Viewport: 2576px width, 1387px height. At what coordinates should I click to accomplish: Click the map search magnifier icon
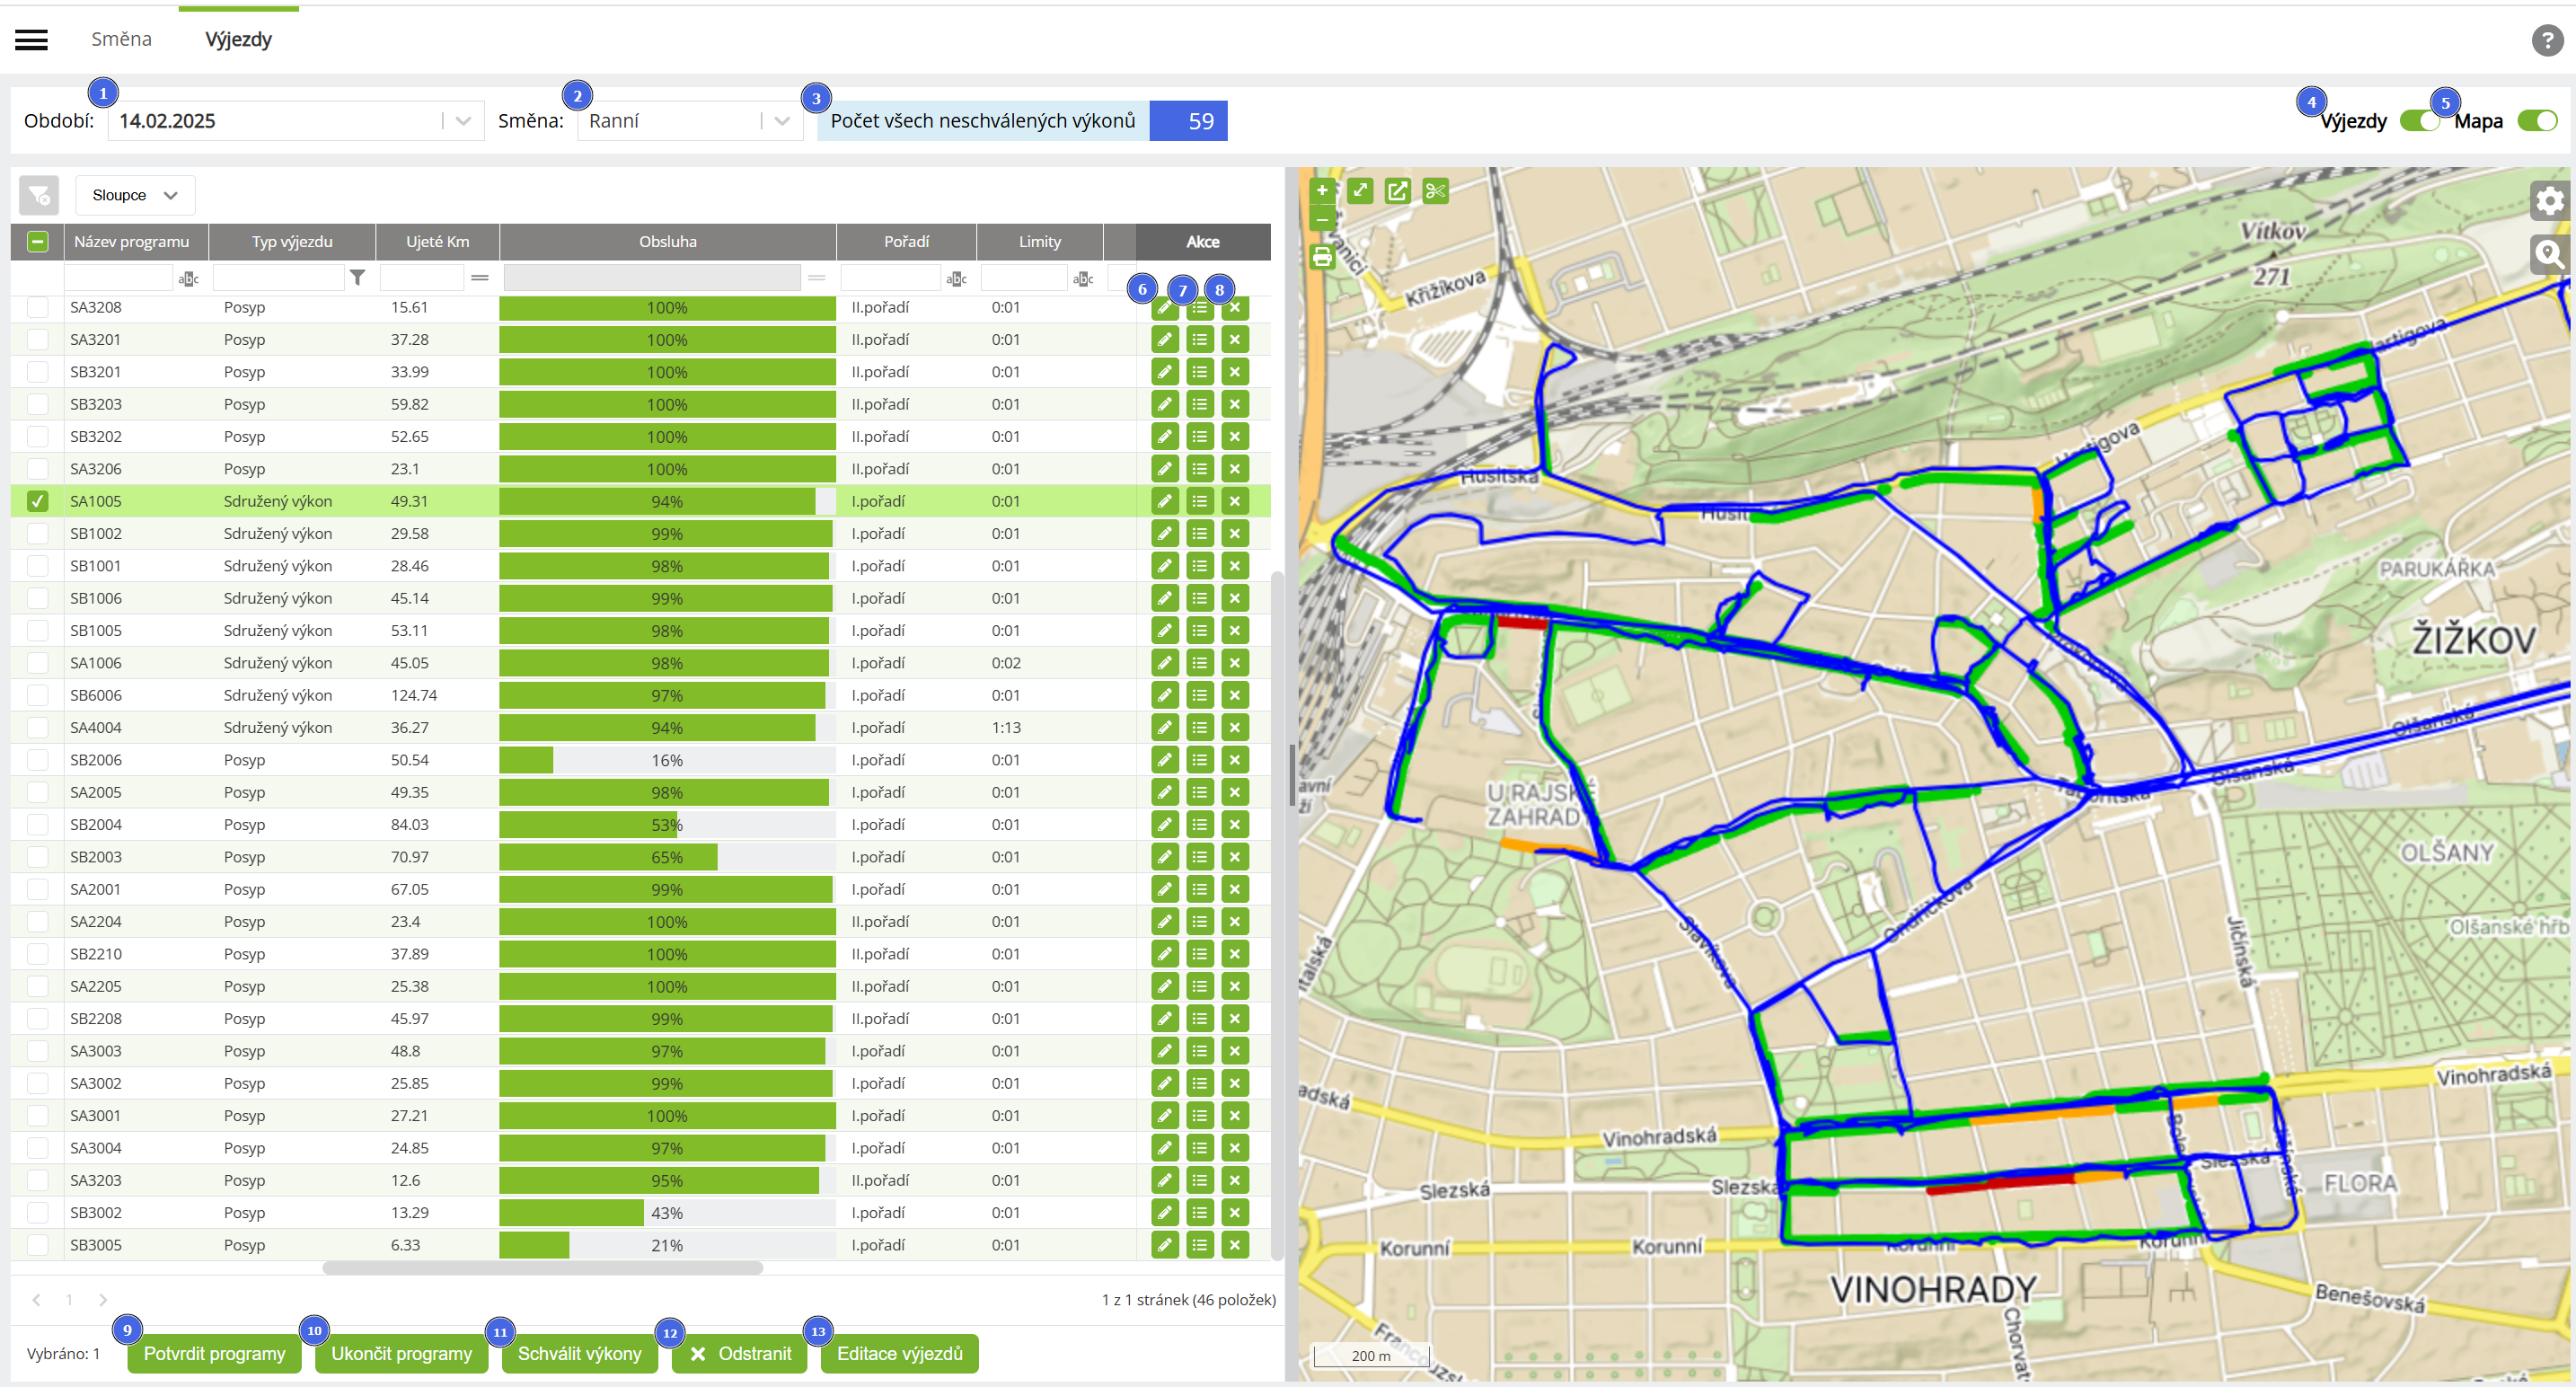2549,254
